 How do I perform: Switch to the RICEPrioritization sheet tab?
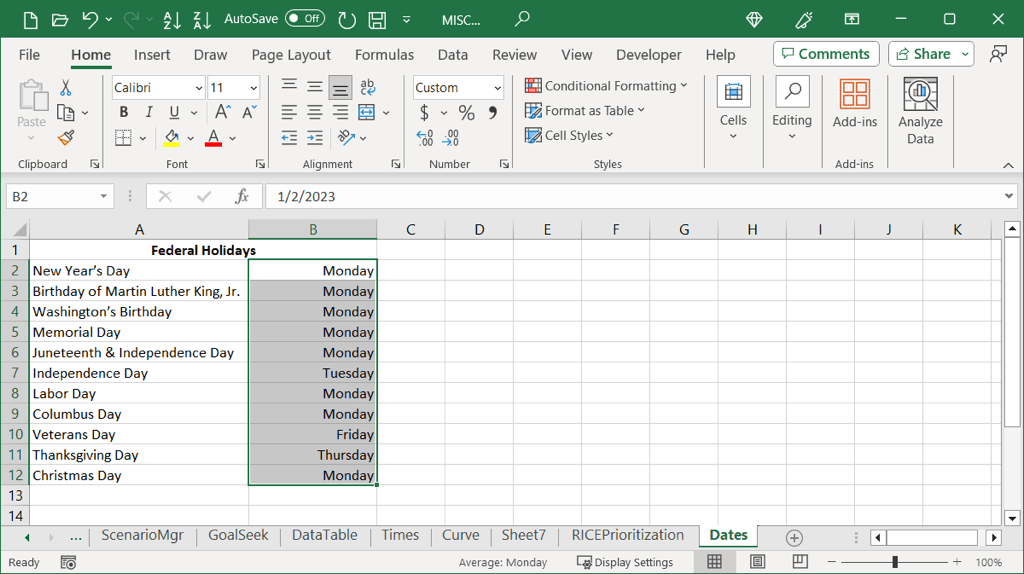point(627,535)
